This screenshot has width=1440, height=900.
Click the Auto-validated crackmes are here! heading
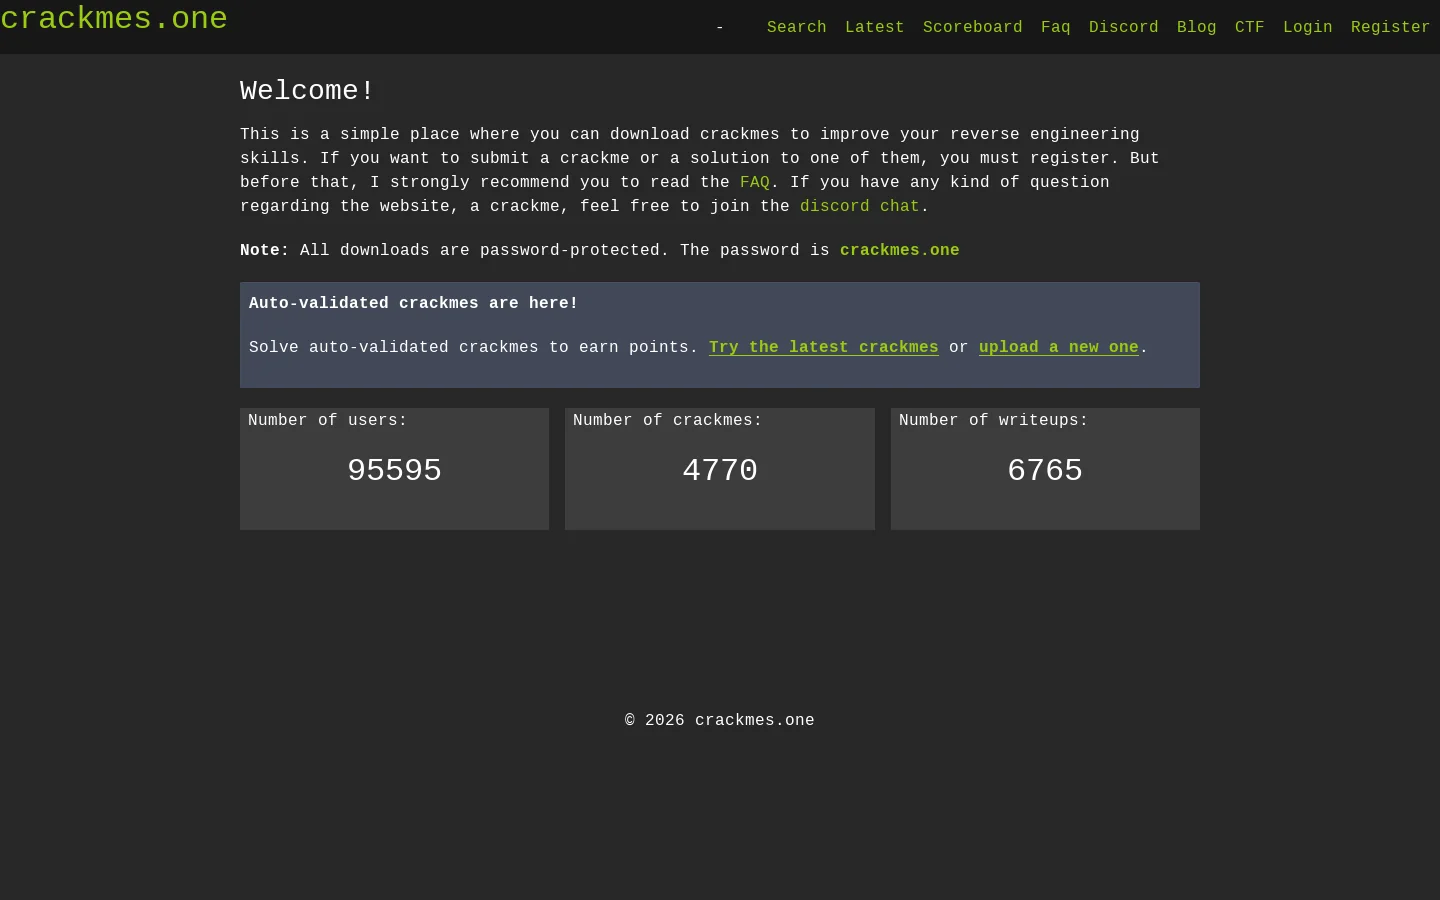click(414, 303)
